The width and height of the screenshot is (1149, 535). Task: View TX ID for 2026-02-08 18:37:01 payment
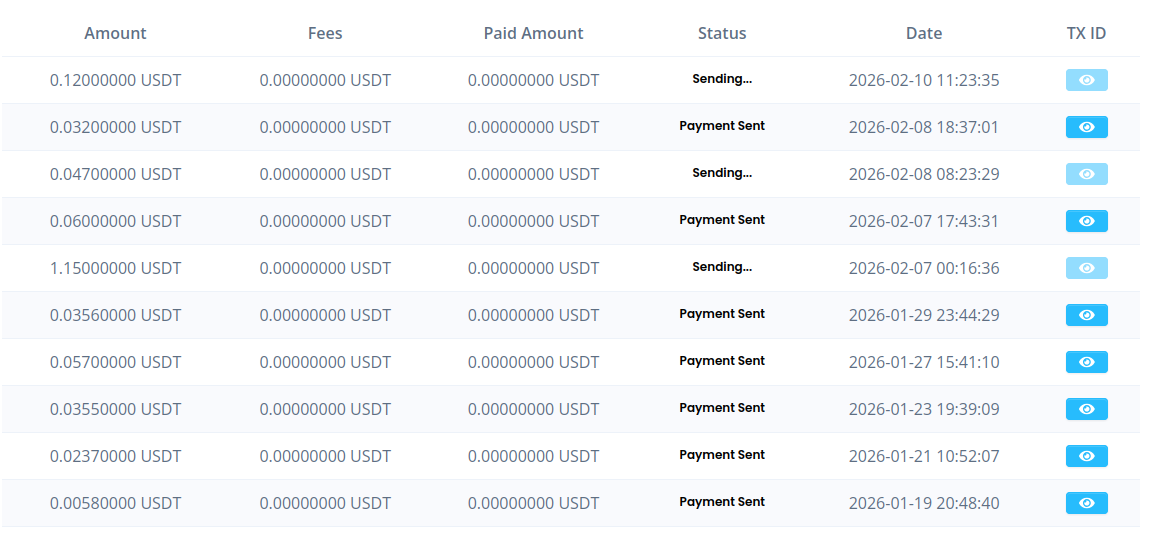[x=1086, y=127]
